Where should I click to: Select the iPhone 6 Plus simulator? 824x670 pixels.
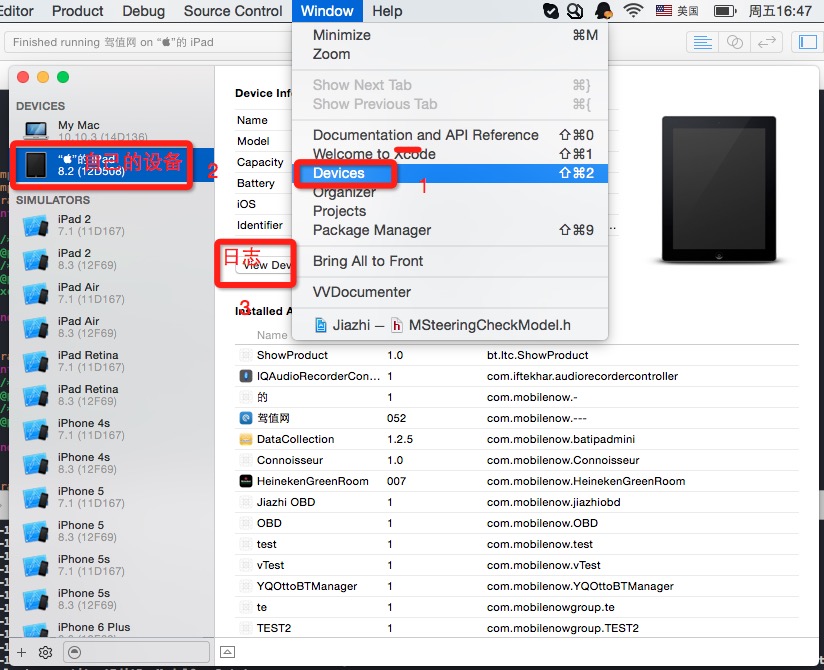click(x=112, y=627)
